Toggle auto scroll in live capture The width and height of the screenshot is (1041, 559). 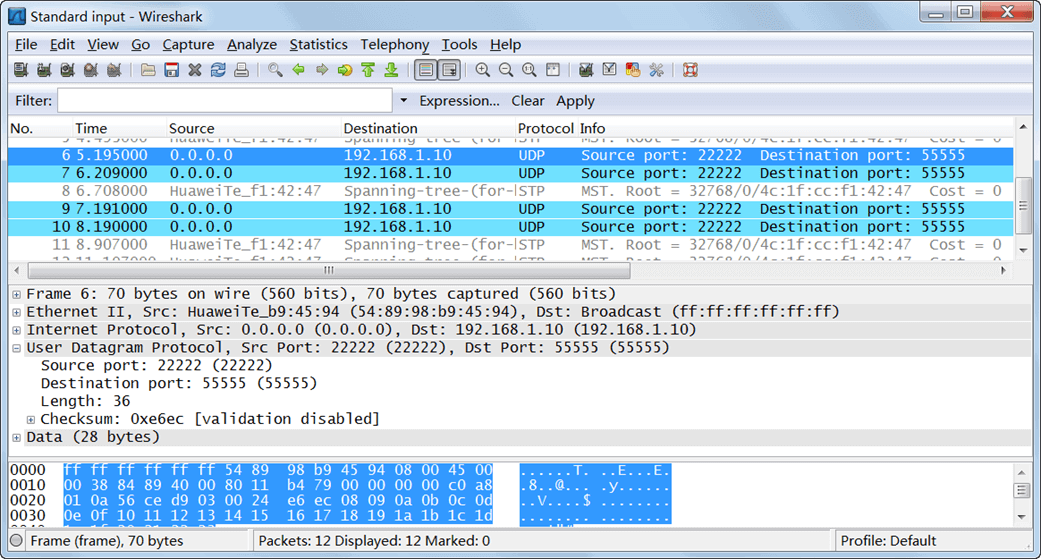(x=449, y=70)
